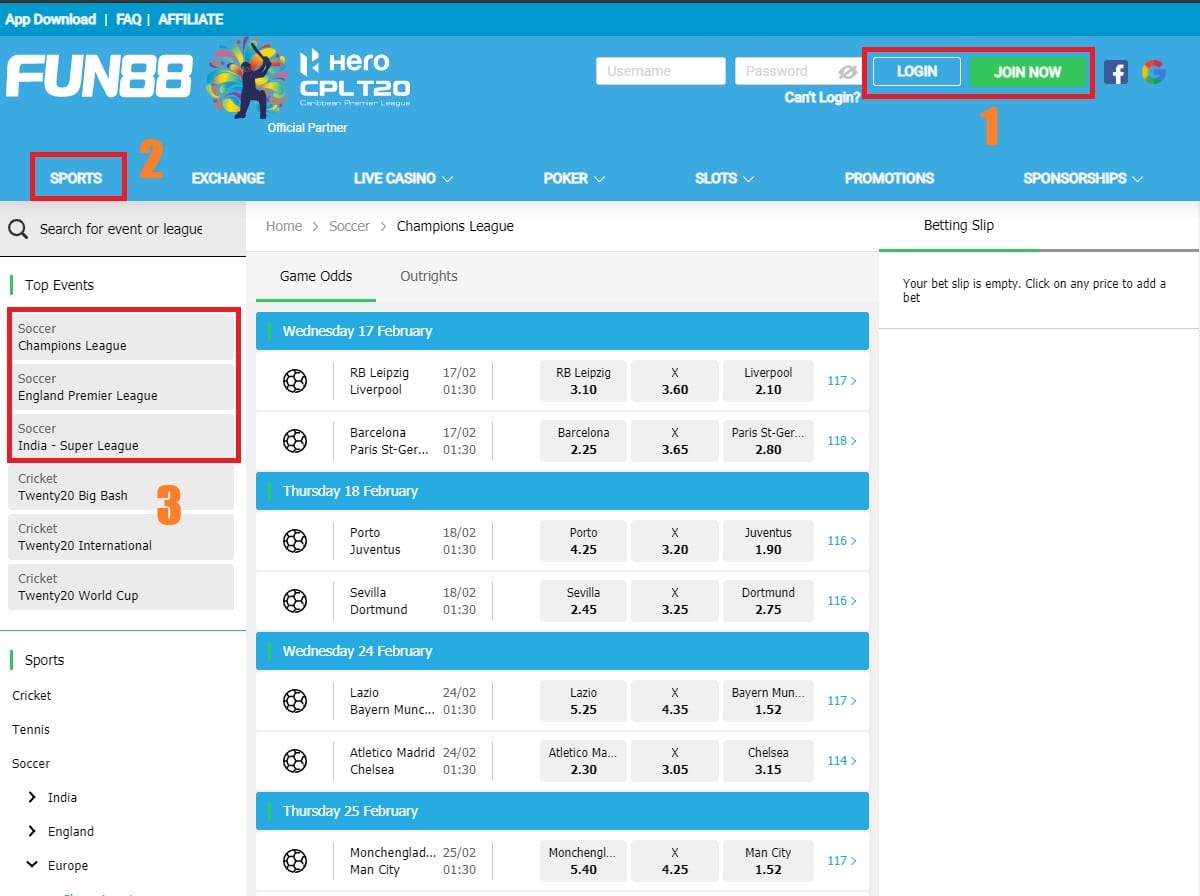Click soccer ball icon for Monchengladbach match
The image size is (1200, 896).
295,861
